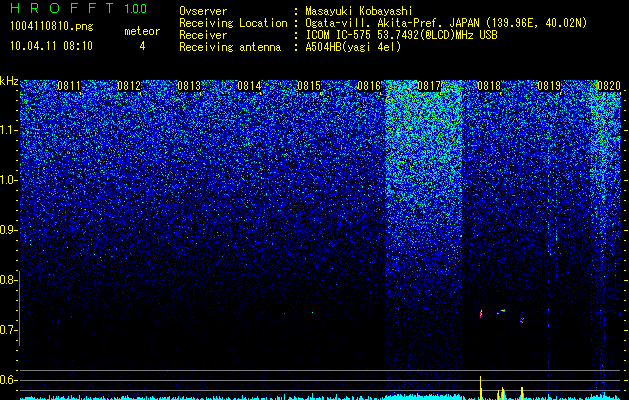Click the 0819 time marker
Screen dimensions: 629x400
pos(549,86)
